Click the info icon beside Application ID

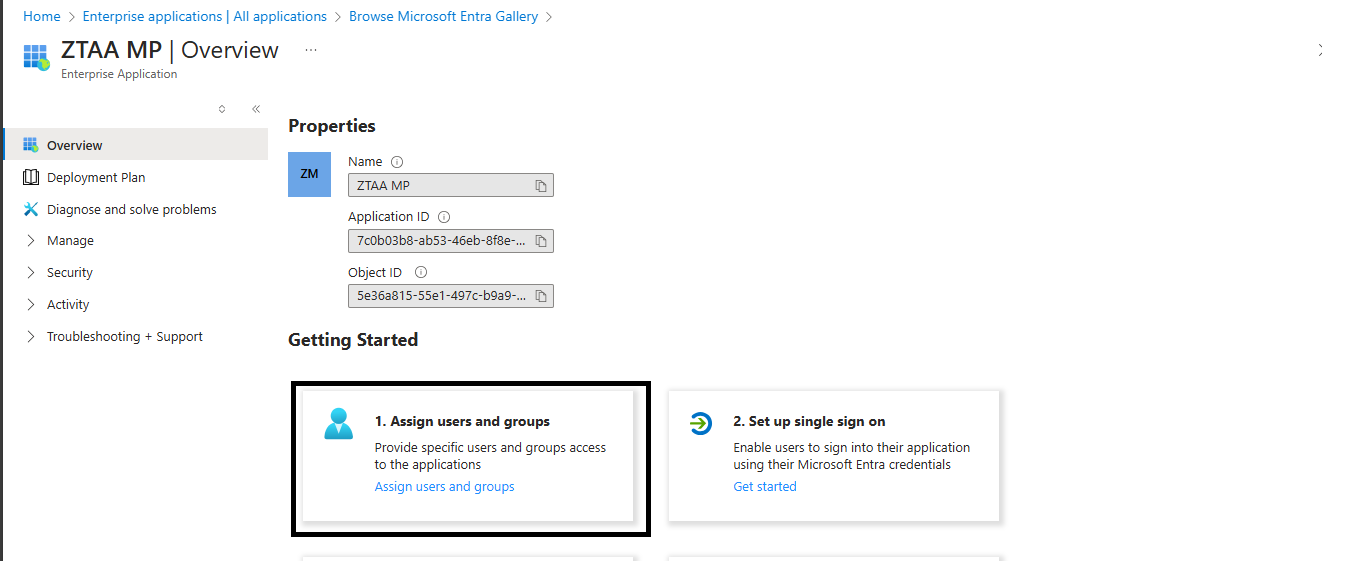(444, 217)
